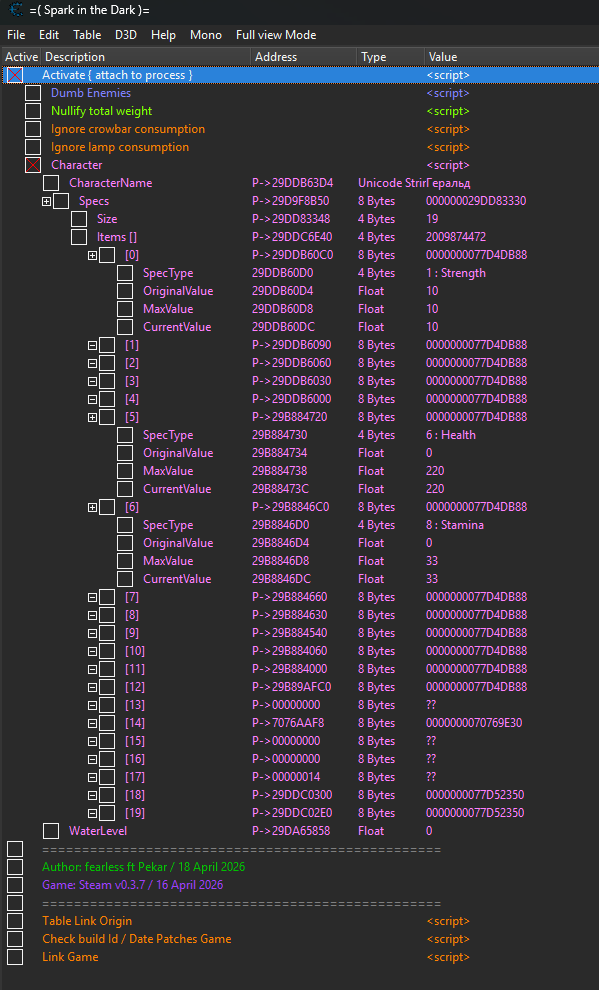Enable Nullify total weight checkbox

click(x=33, y=111)
